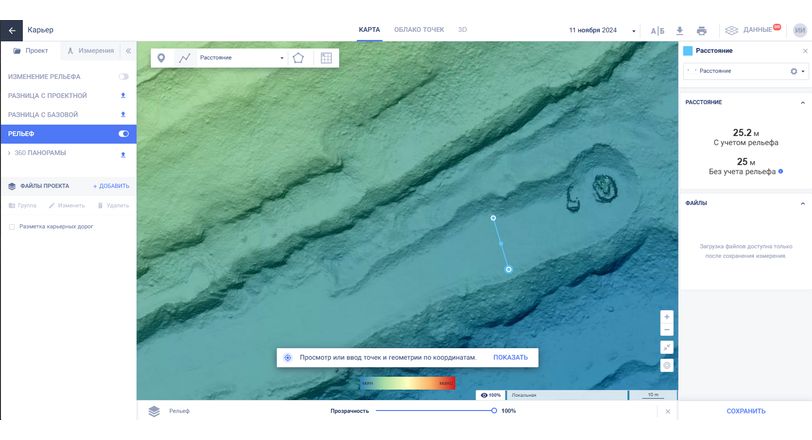Click the A|B compare icon
The image size is (812, 440).
click(657, 30)
